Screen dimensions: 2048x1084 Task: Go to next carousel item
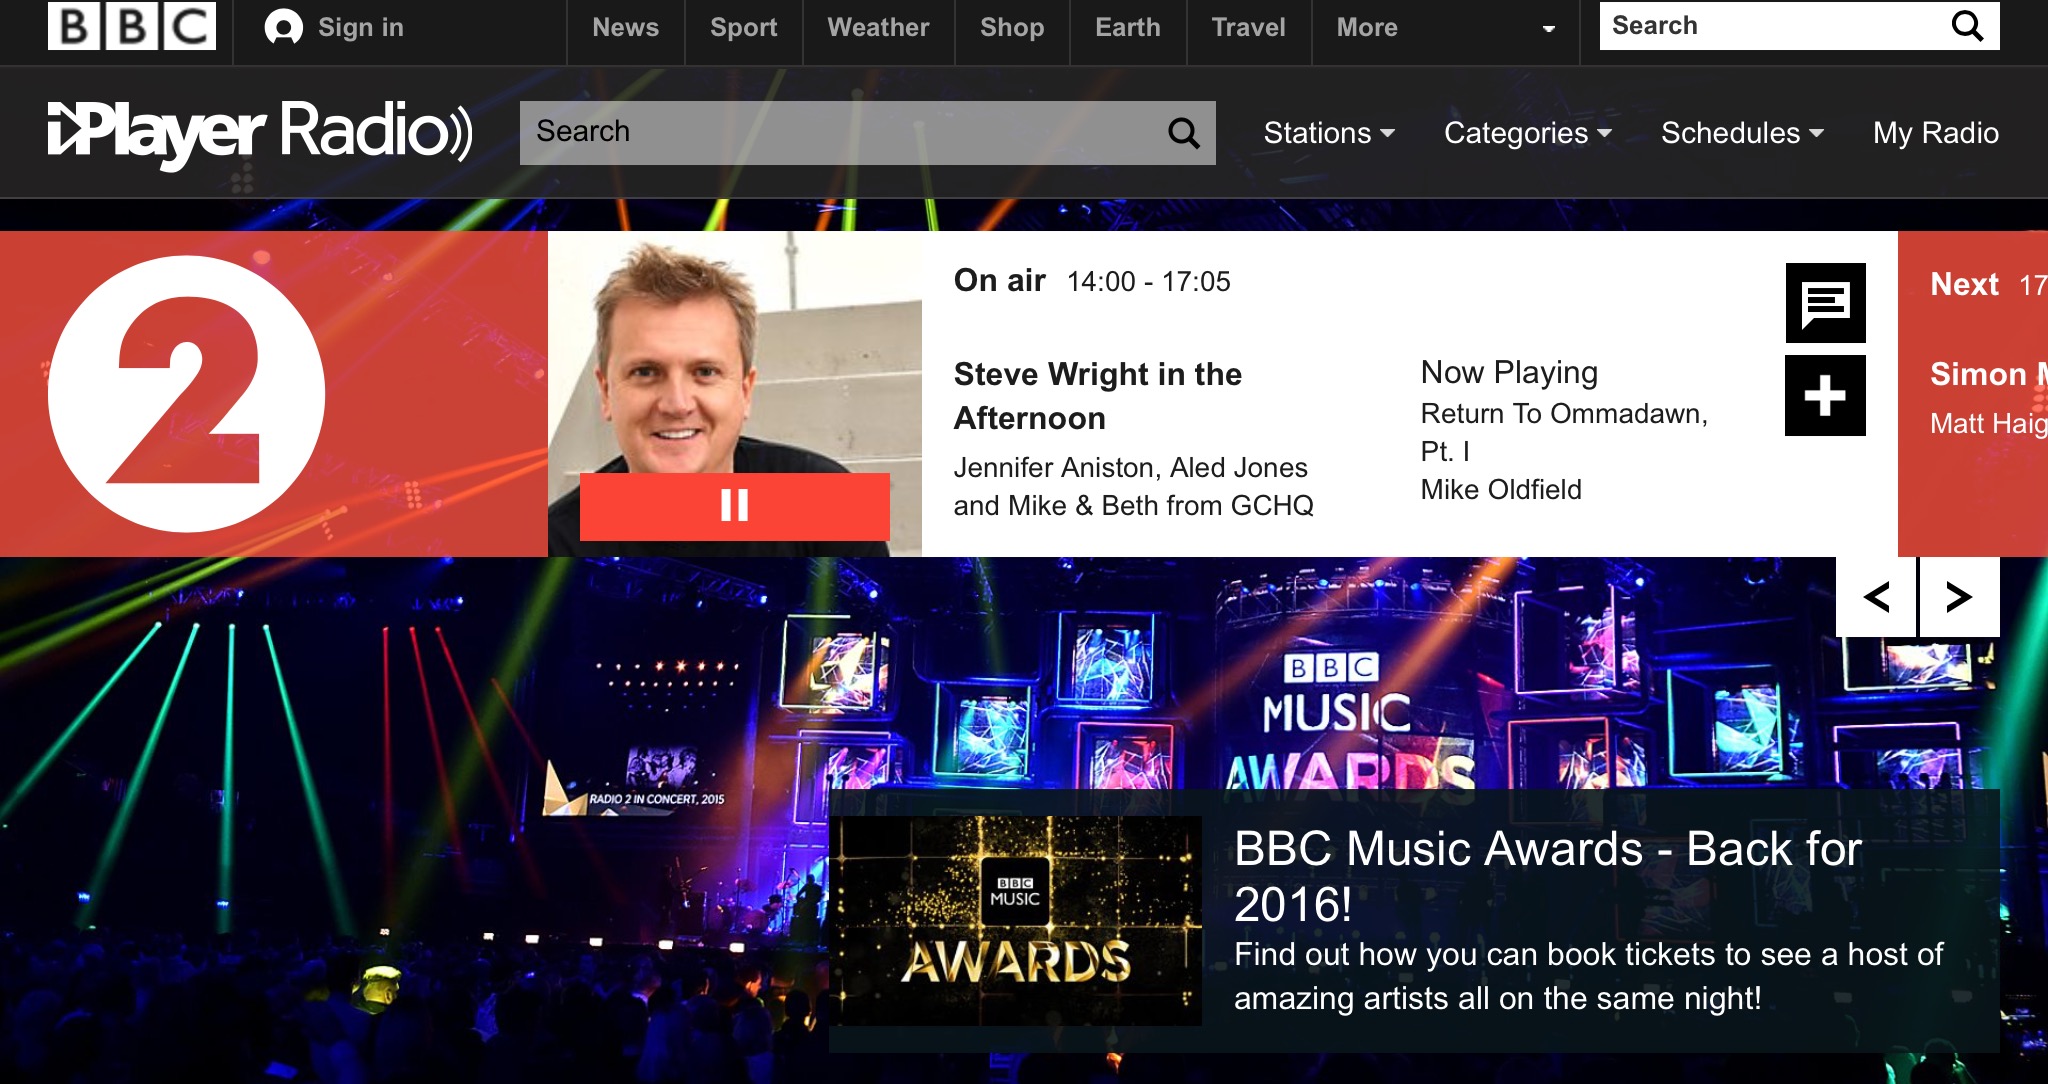click(1959, 597)
